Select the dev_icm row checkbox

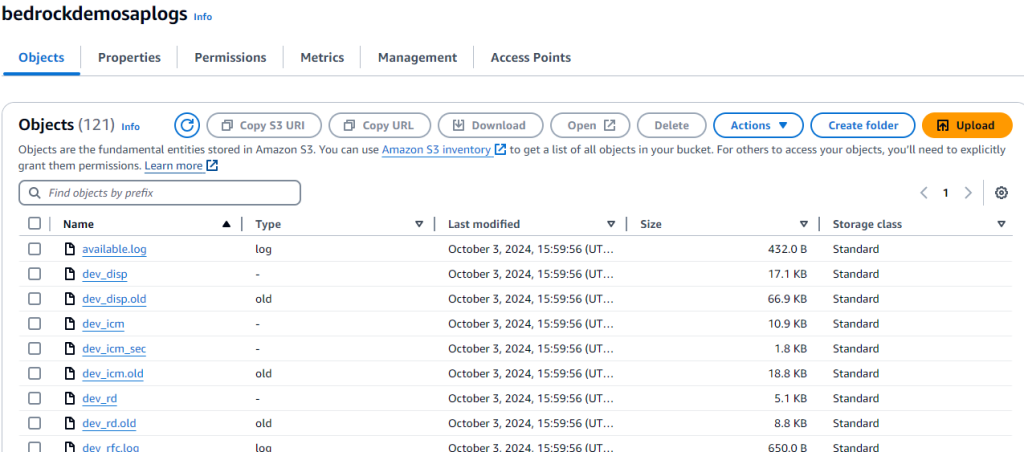tap(35, 323)
